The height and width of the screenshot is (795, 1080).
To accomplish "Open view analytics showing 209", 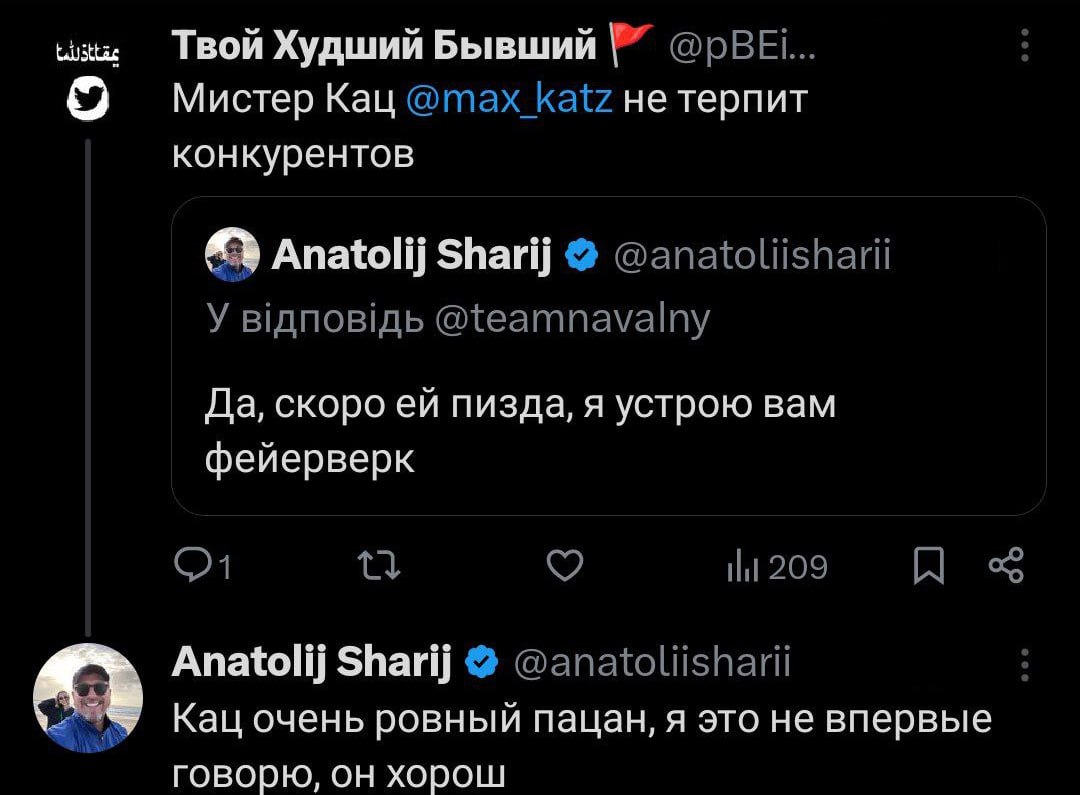I will [776, 567].
